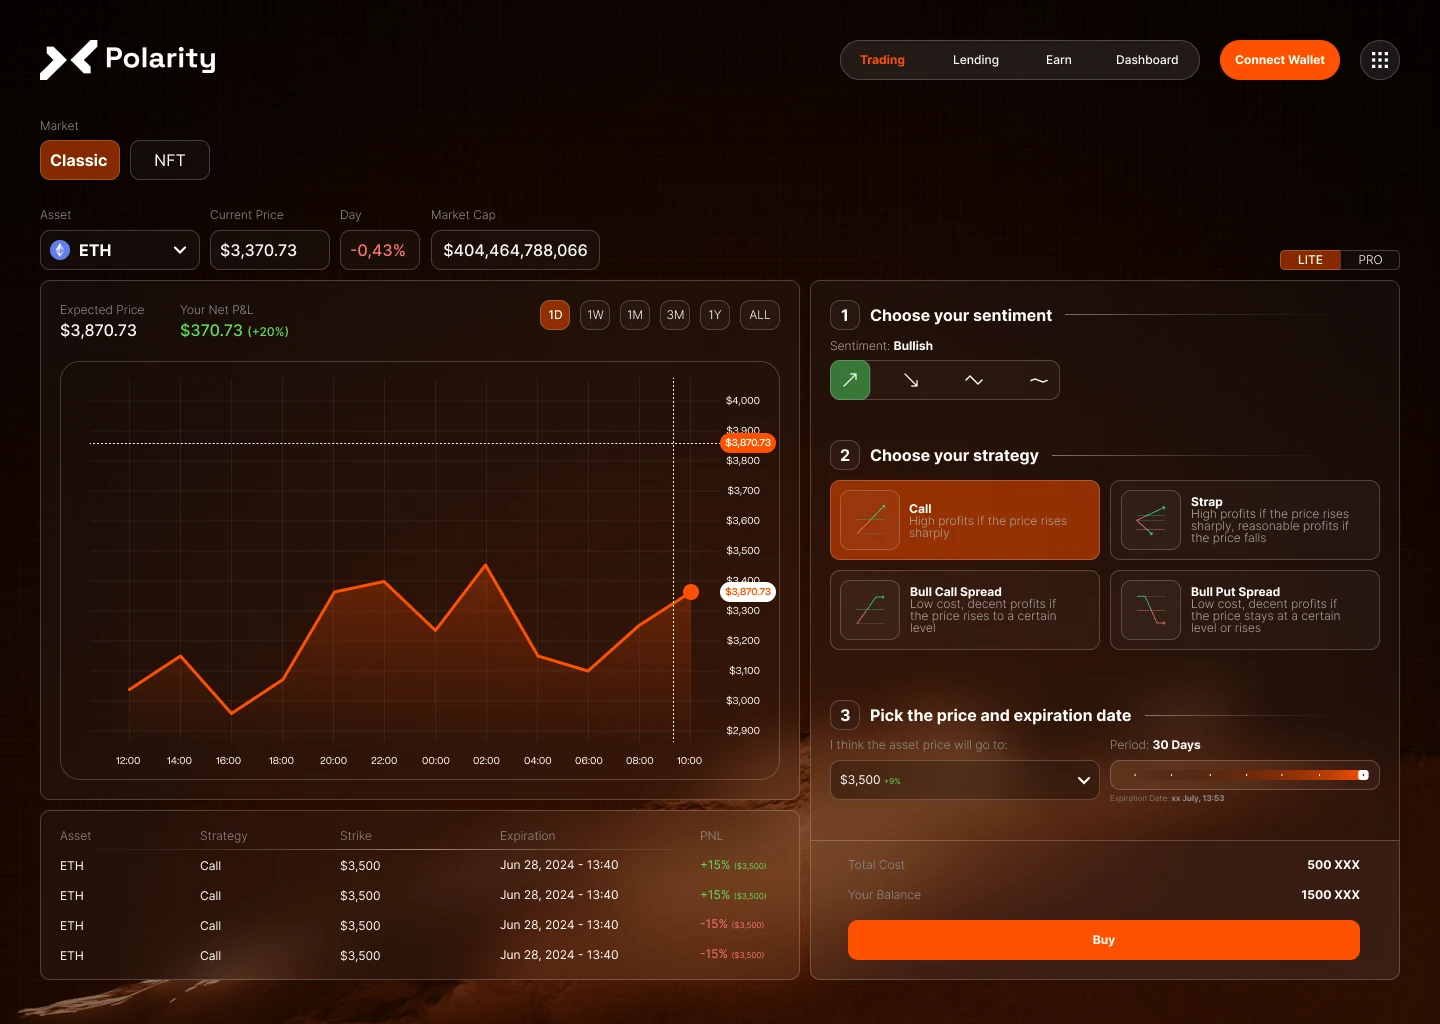
Task: Set chart range to 1W
Action: (595, 315)
